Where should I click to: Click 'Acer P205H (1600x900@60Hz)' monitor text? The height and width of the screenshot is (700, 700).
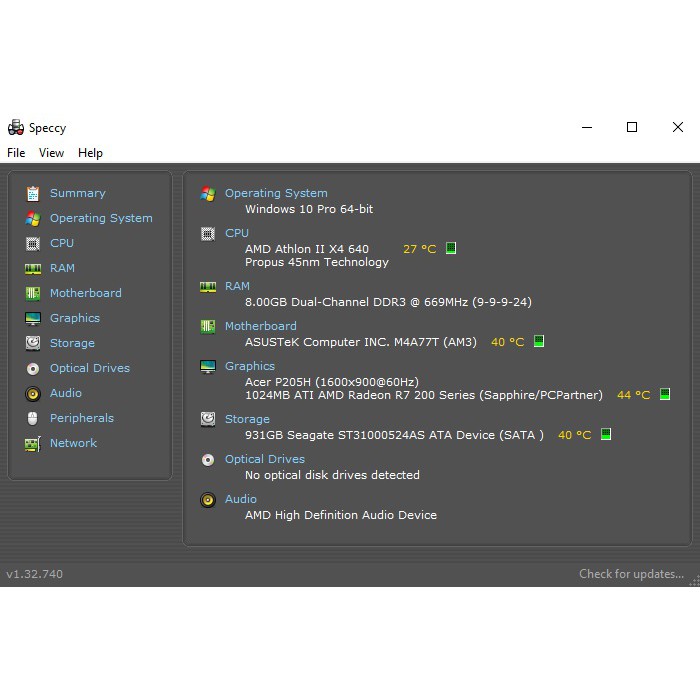pyautogui.click(x=332, y=382)
